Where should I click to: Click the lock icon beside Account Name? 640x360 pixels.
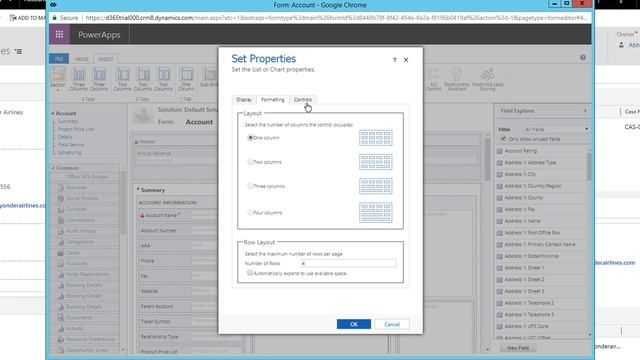tap(142, 216)
